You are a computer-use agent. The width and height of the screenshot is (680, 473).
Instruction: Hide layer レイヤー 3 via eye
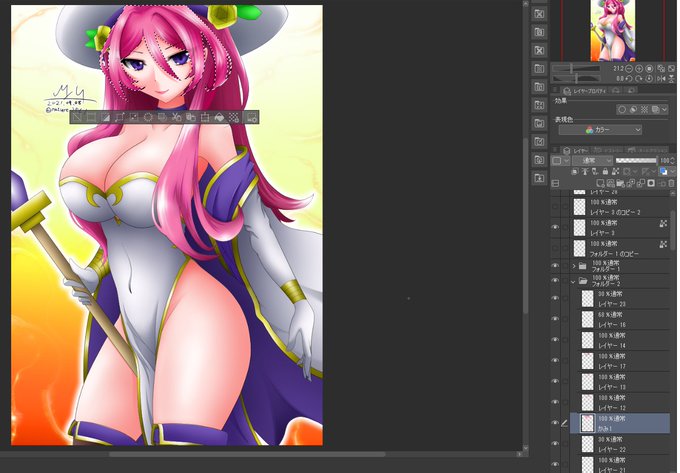point(555,227)
